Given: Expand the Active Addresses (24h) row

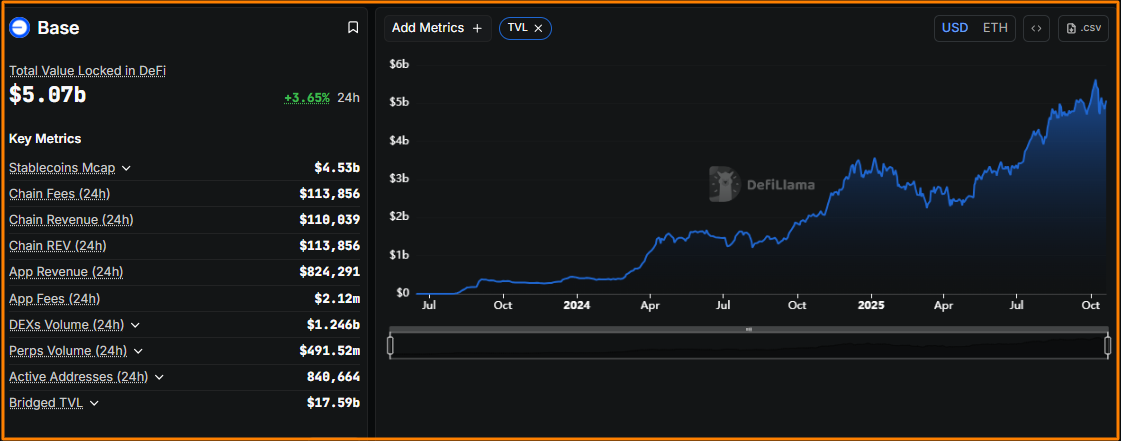Looking at the screenshot, I should tap(159, 377).
